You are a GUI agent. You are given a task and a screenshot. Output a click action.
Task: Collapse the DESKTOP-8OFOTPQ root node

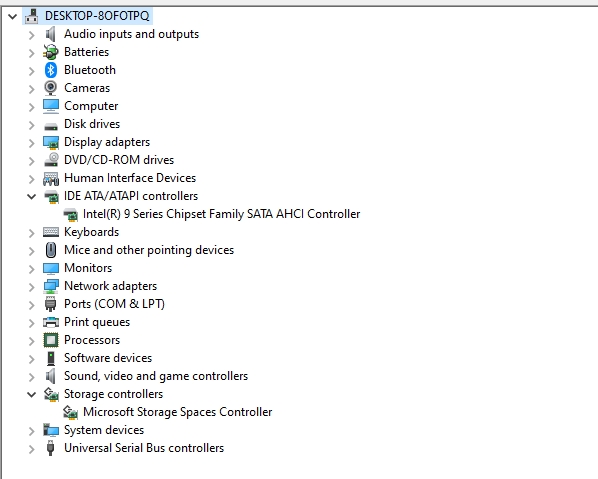[13, 17]
